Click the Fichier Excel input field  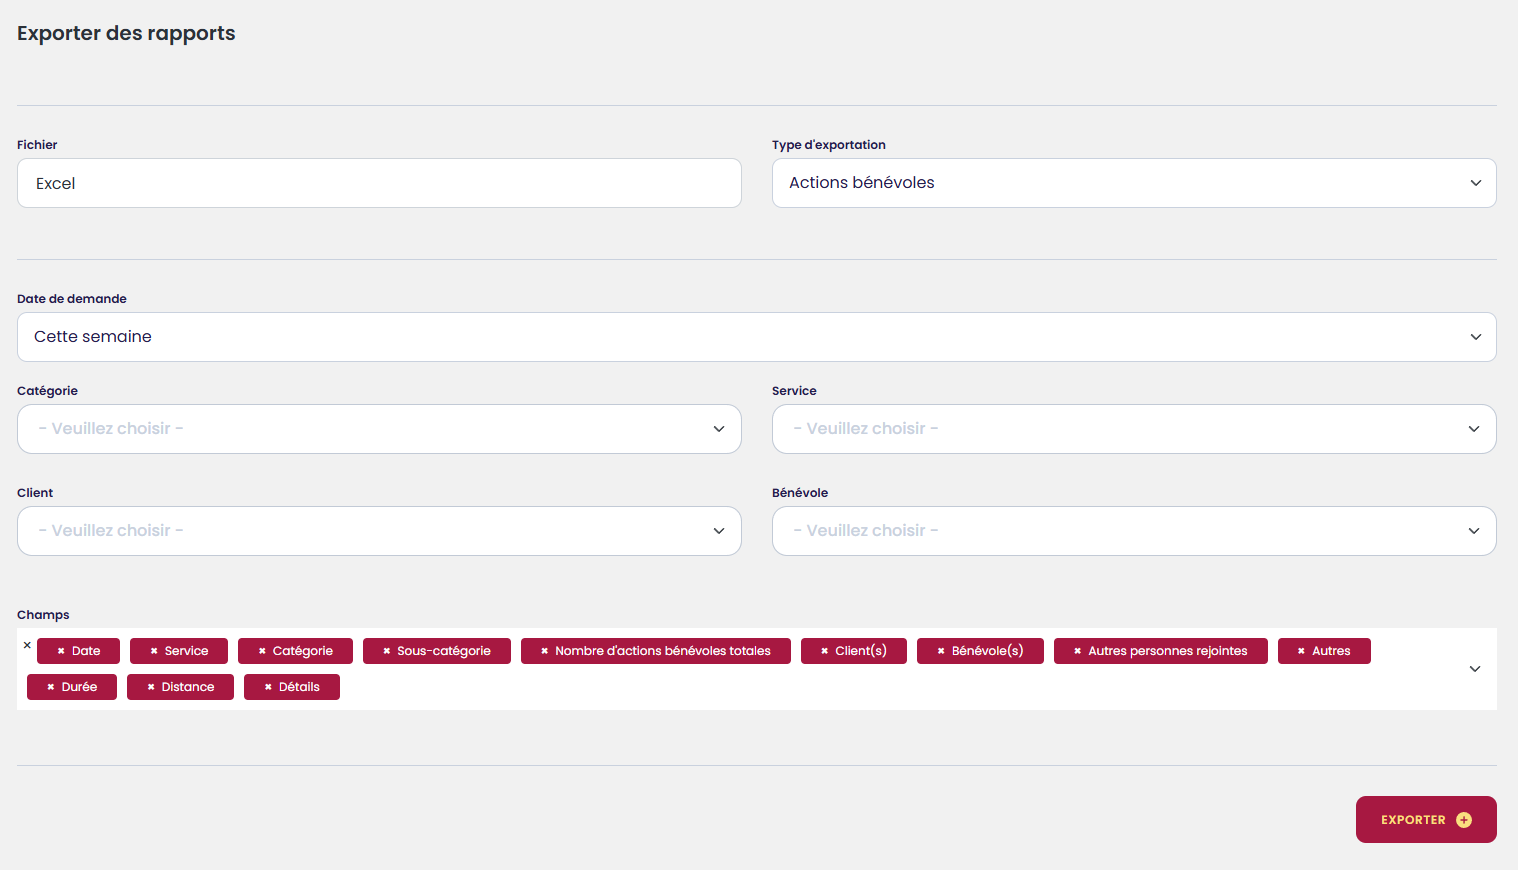point(379,183)
